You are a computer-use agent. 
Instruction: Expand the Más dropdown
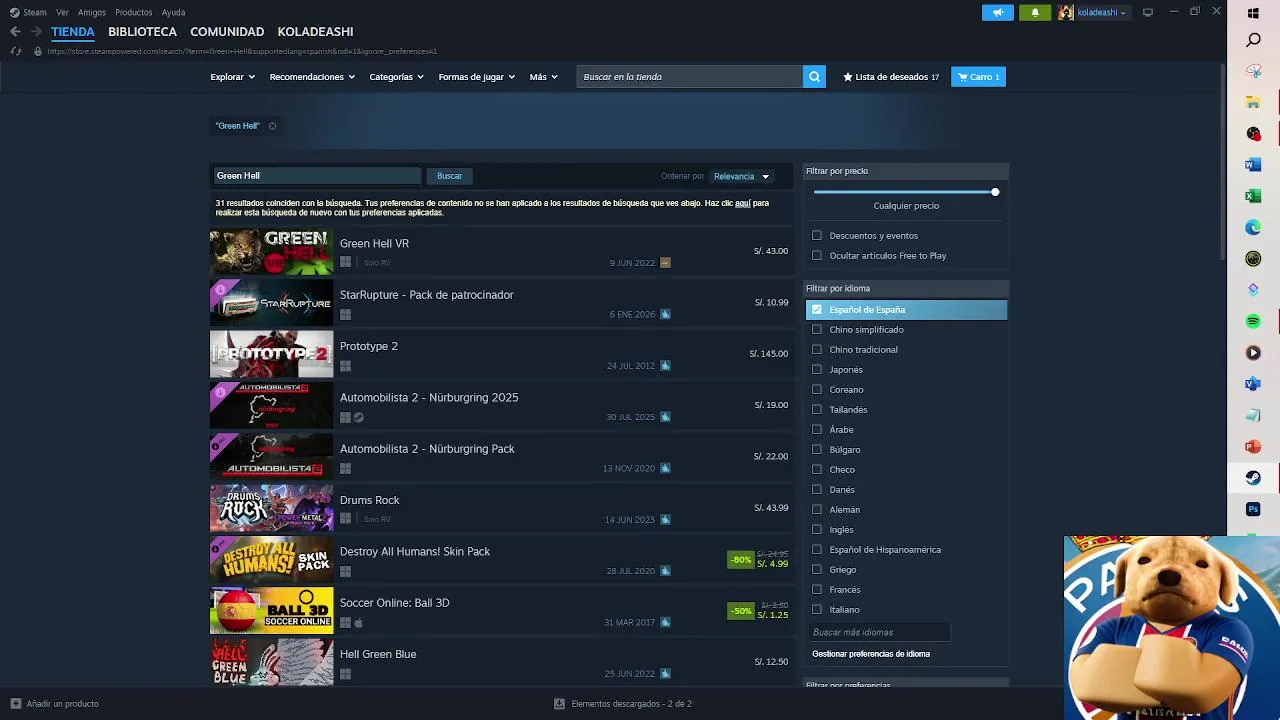(x=543, y=77)
